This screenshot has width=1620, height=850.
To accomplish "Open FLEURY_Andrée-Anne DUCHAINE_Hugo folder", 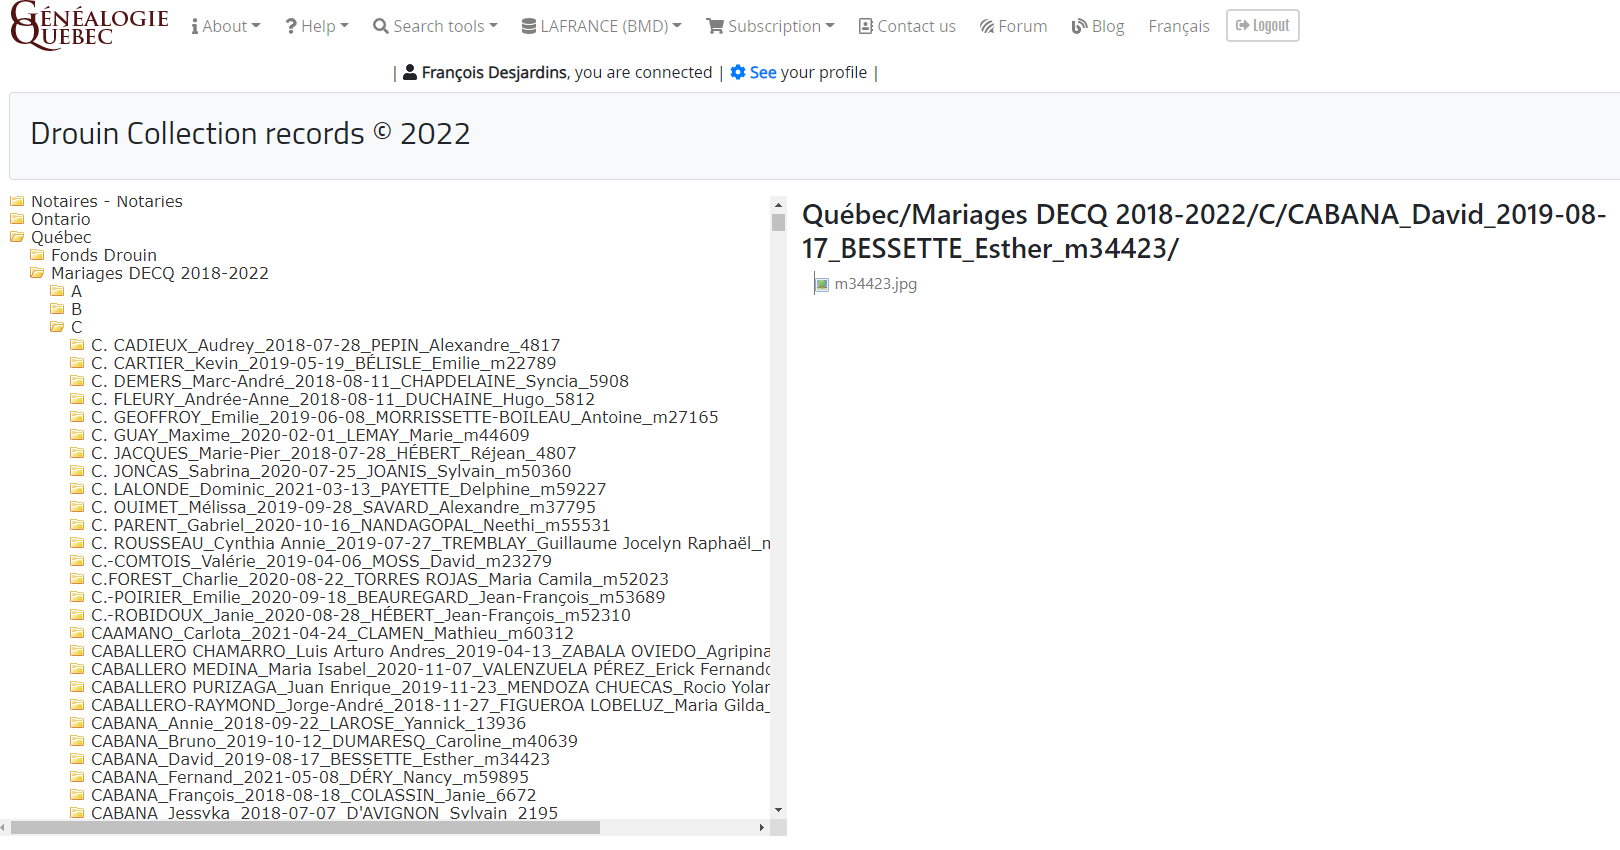I will 343,399.
